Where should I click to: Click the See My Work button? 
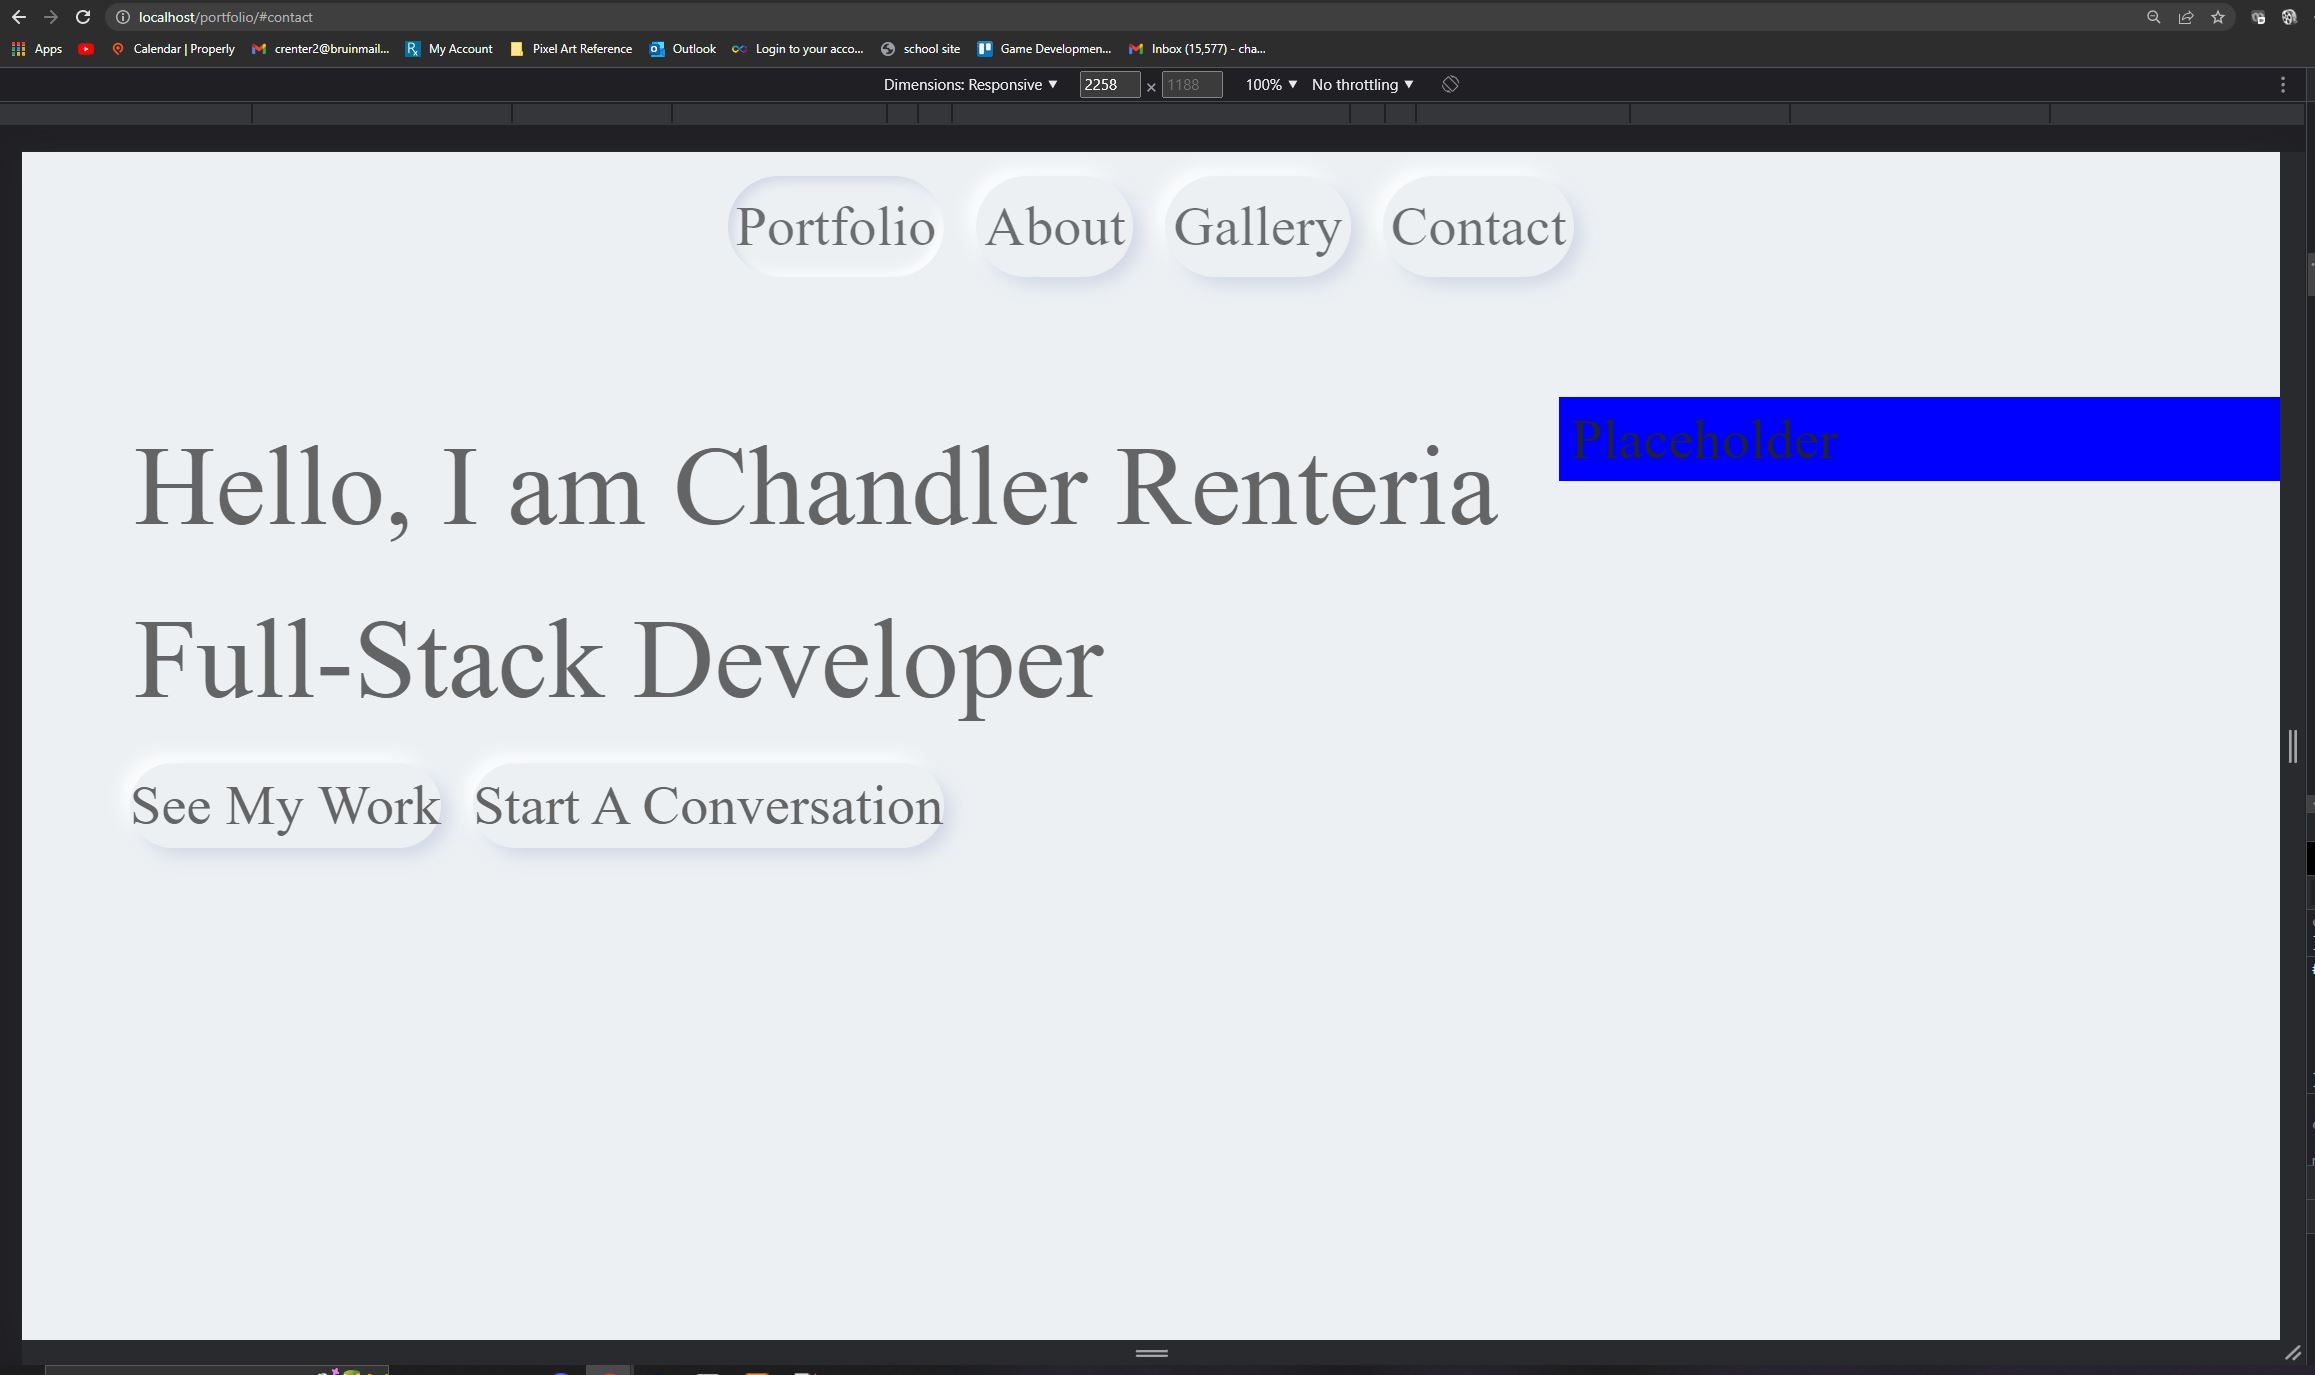[285, 806]
